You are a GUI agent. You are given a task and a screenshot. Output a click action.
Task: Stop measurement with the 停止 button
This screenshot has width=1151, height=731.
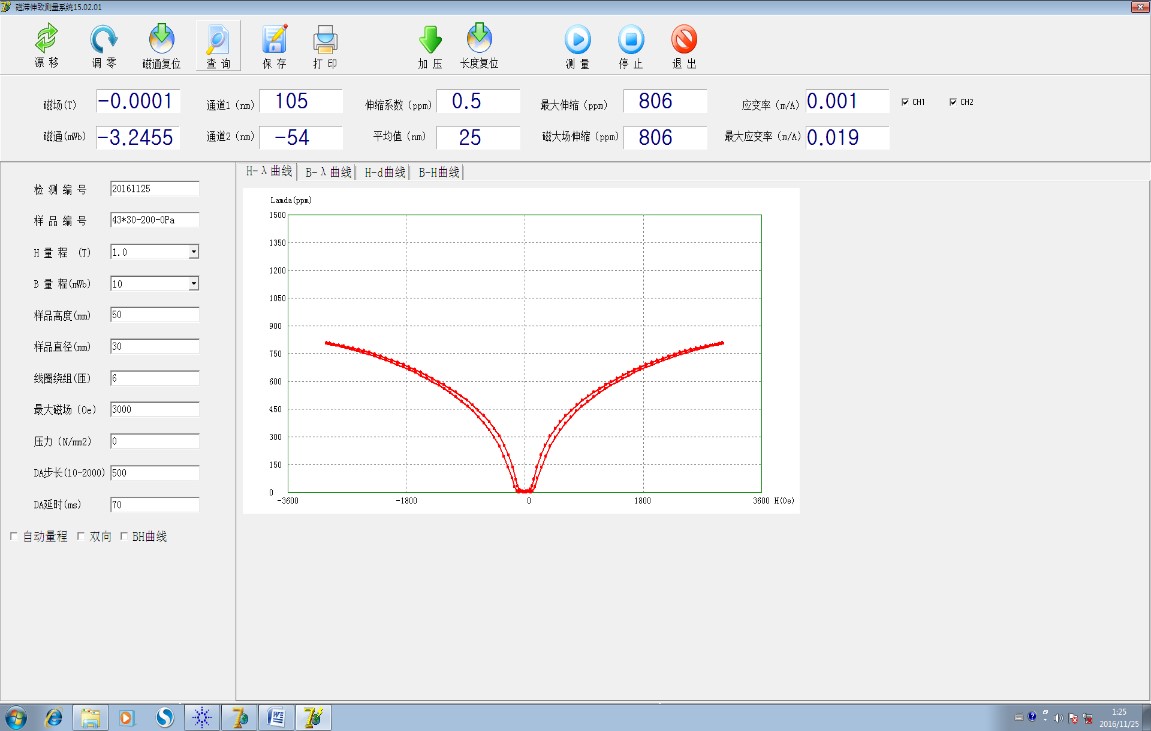point(631,41)
